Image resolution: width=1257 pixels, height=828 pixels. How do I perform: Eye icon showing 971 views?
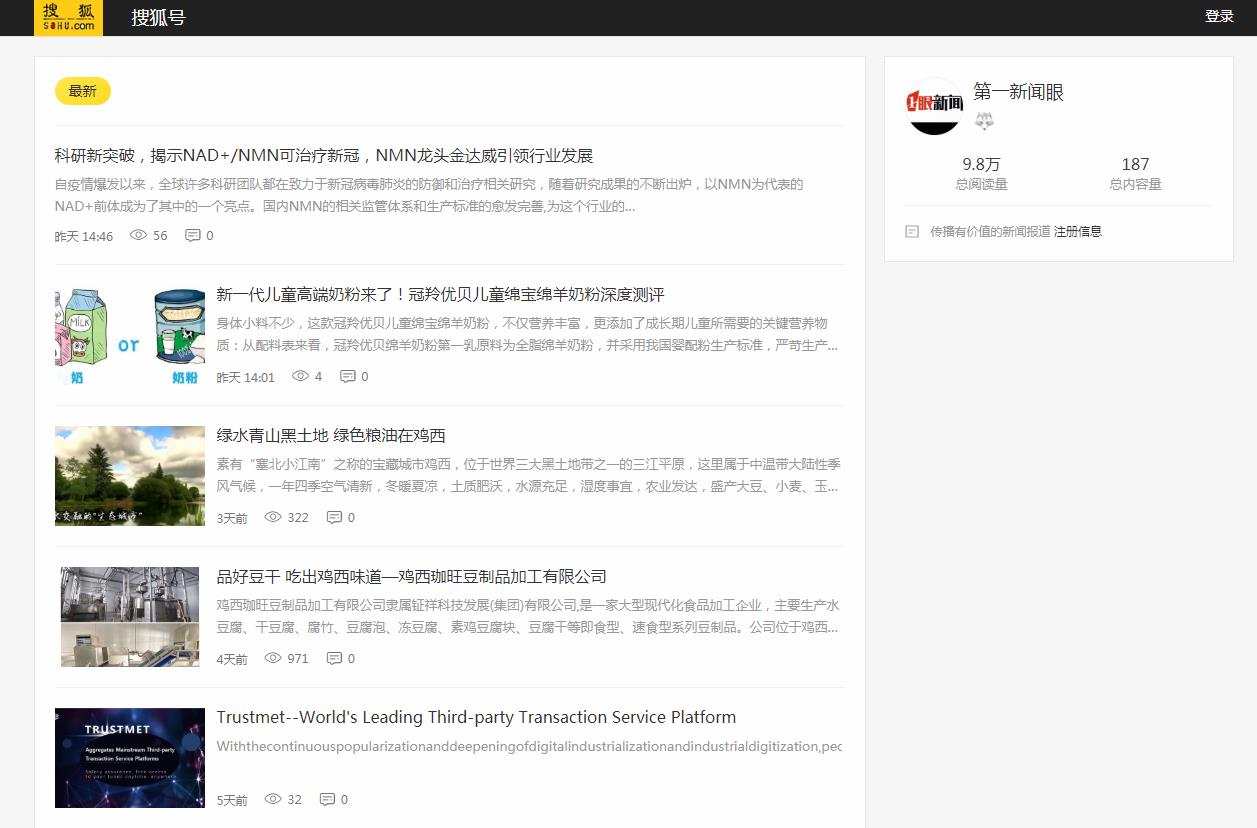coord(273,659)
